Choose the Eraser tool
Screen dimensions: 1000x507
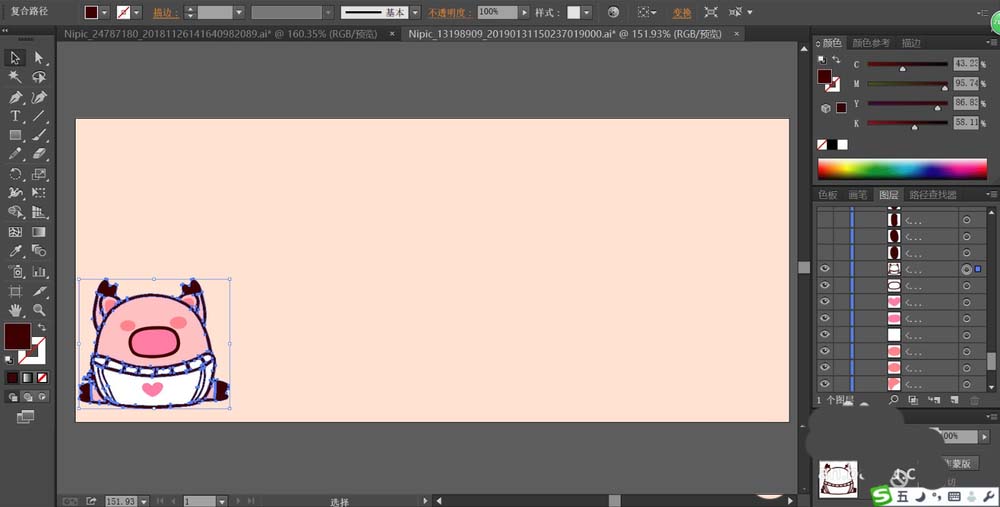tap(39, 154)
